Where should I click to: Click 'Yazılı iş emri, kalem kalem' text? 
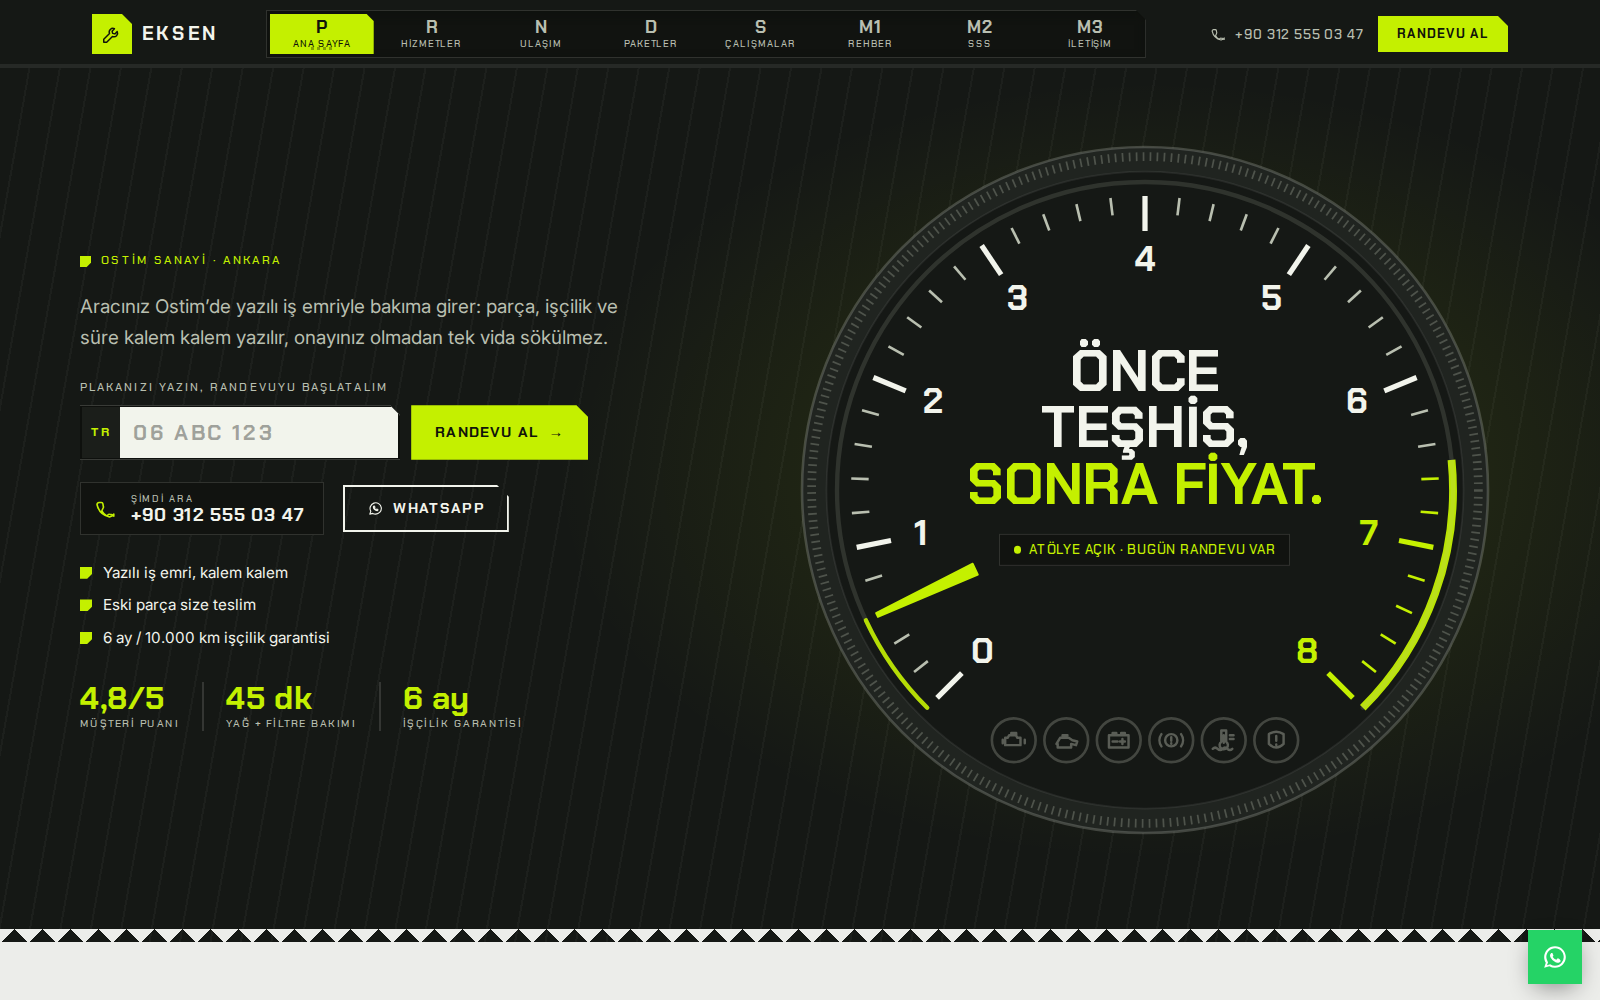(x=195, y=573)
